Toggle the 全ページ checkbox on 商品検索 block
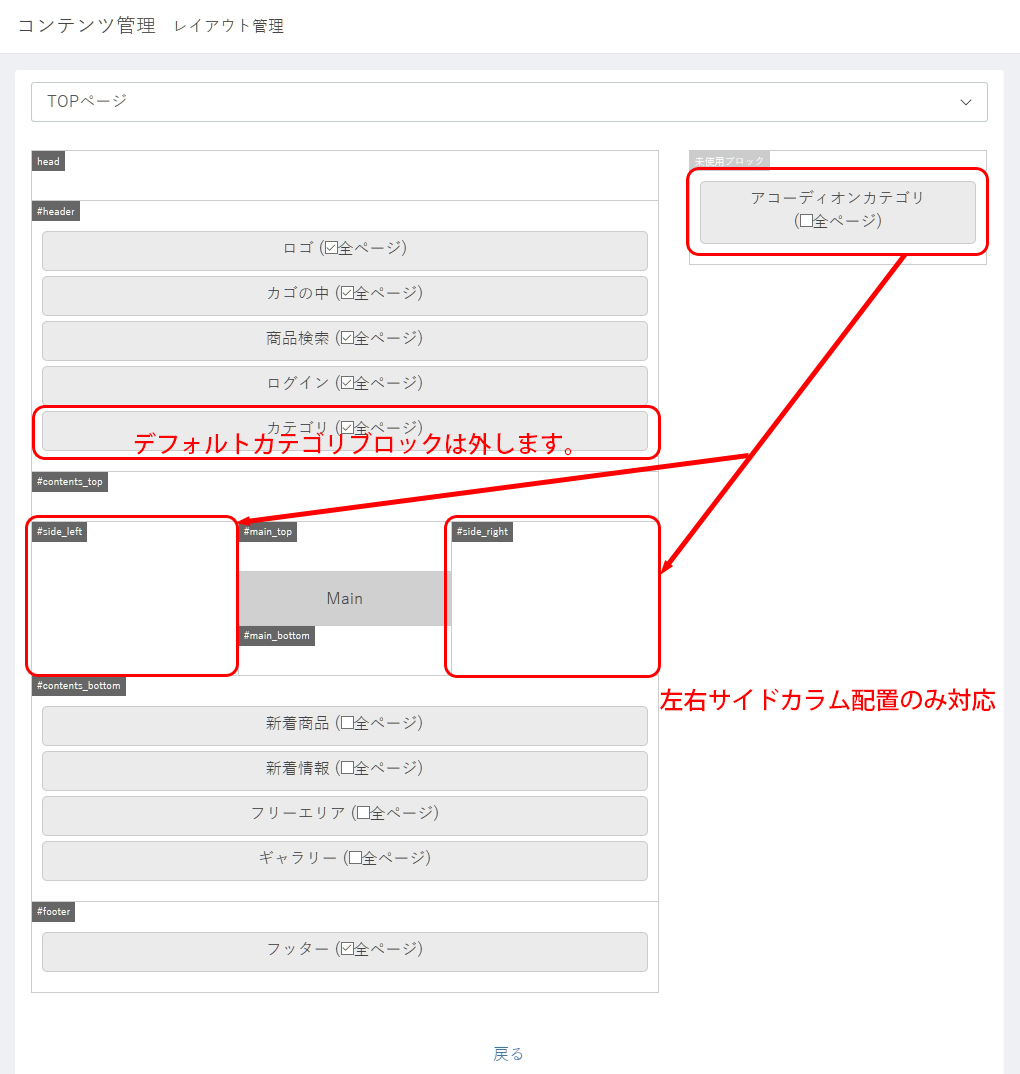The height and width of the screenshot is (1074, 1020). (x=347, y=338)
